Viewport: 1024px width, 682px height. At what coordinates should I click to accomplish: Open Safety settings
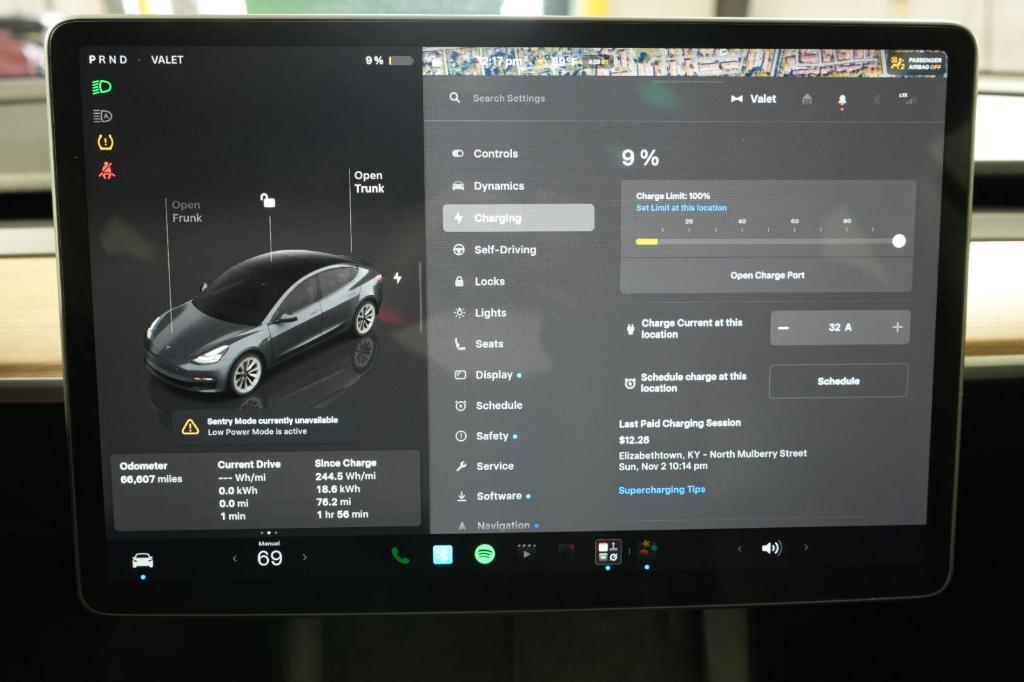tap(485, 436)
